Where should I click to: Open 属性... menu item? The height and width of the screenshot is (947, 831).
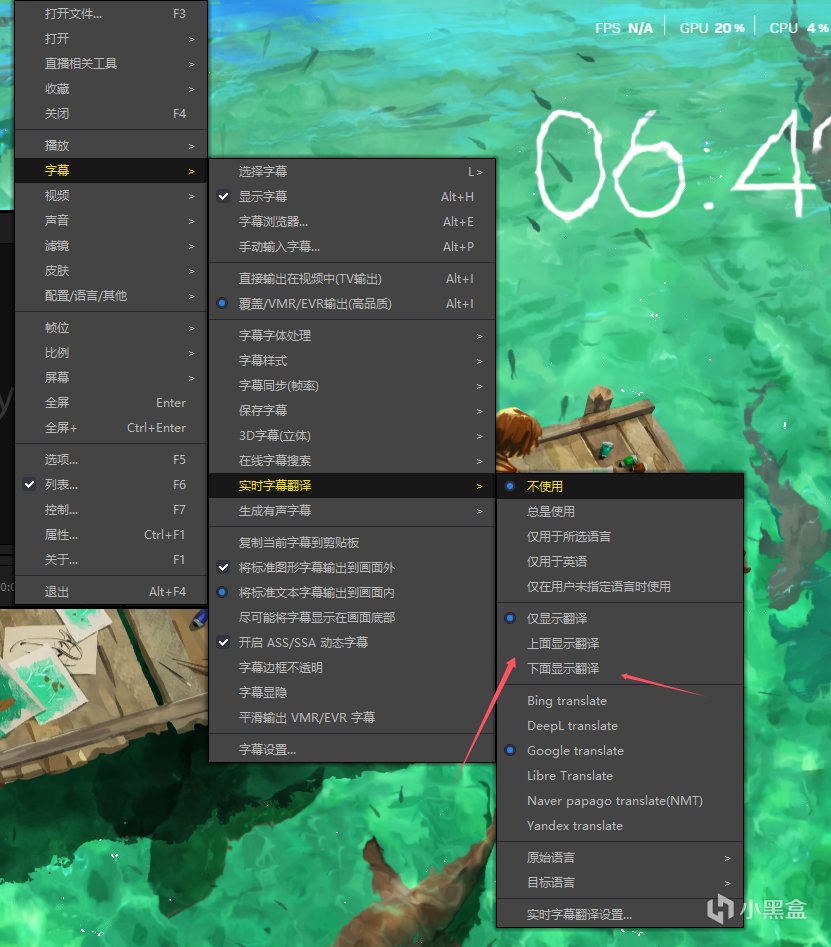click(x=111, y=534)
